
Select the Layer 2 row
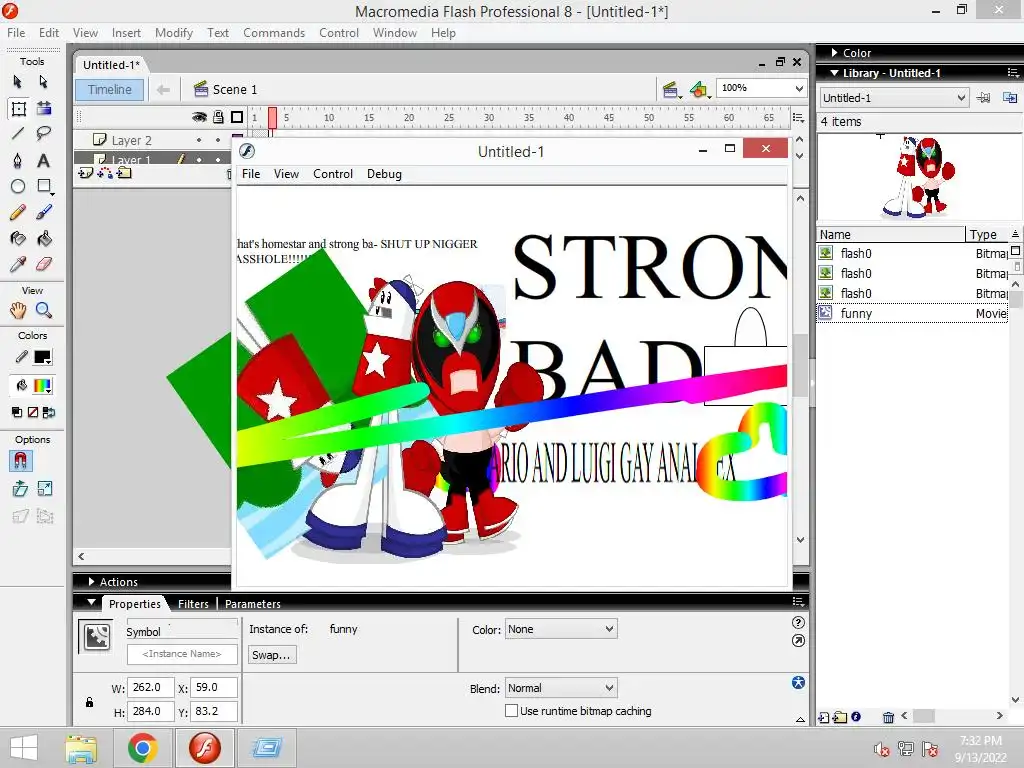[x=152, y=140]
